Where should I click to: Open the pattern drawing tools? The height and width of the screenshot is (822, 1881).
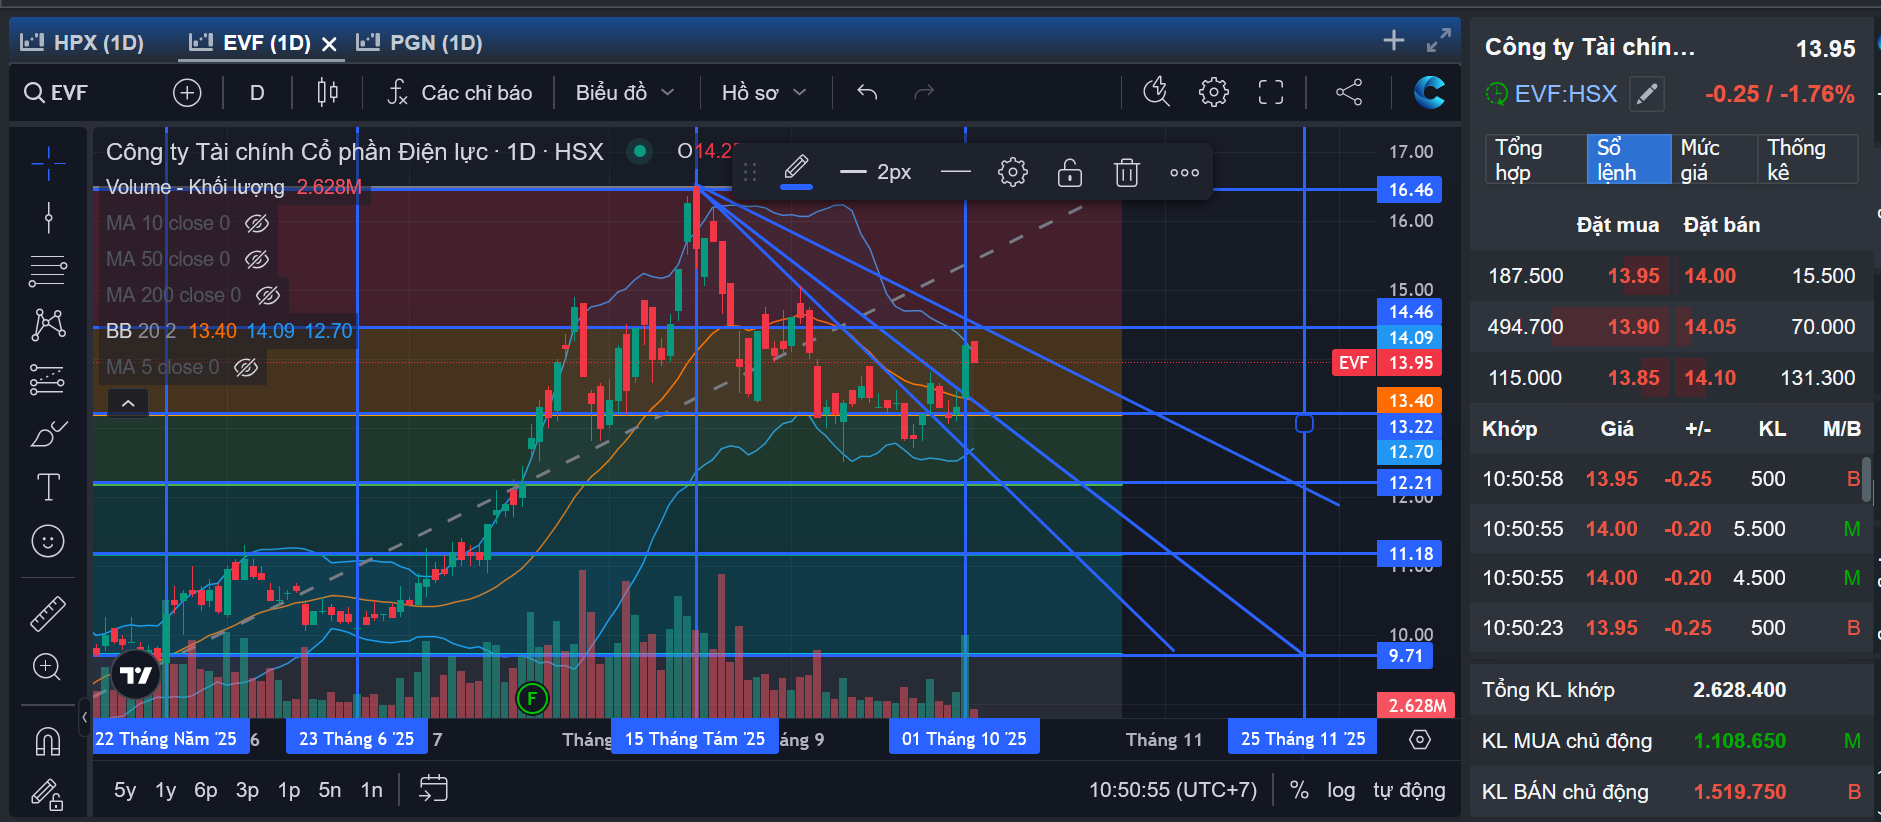click(48, 324)
